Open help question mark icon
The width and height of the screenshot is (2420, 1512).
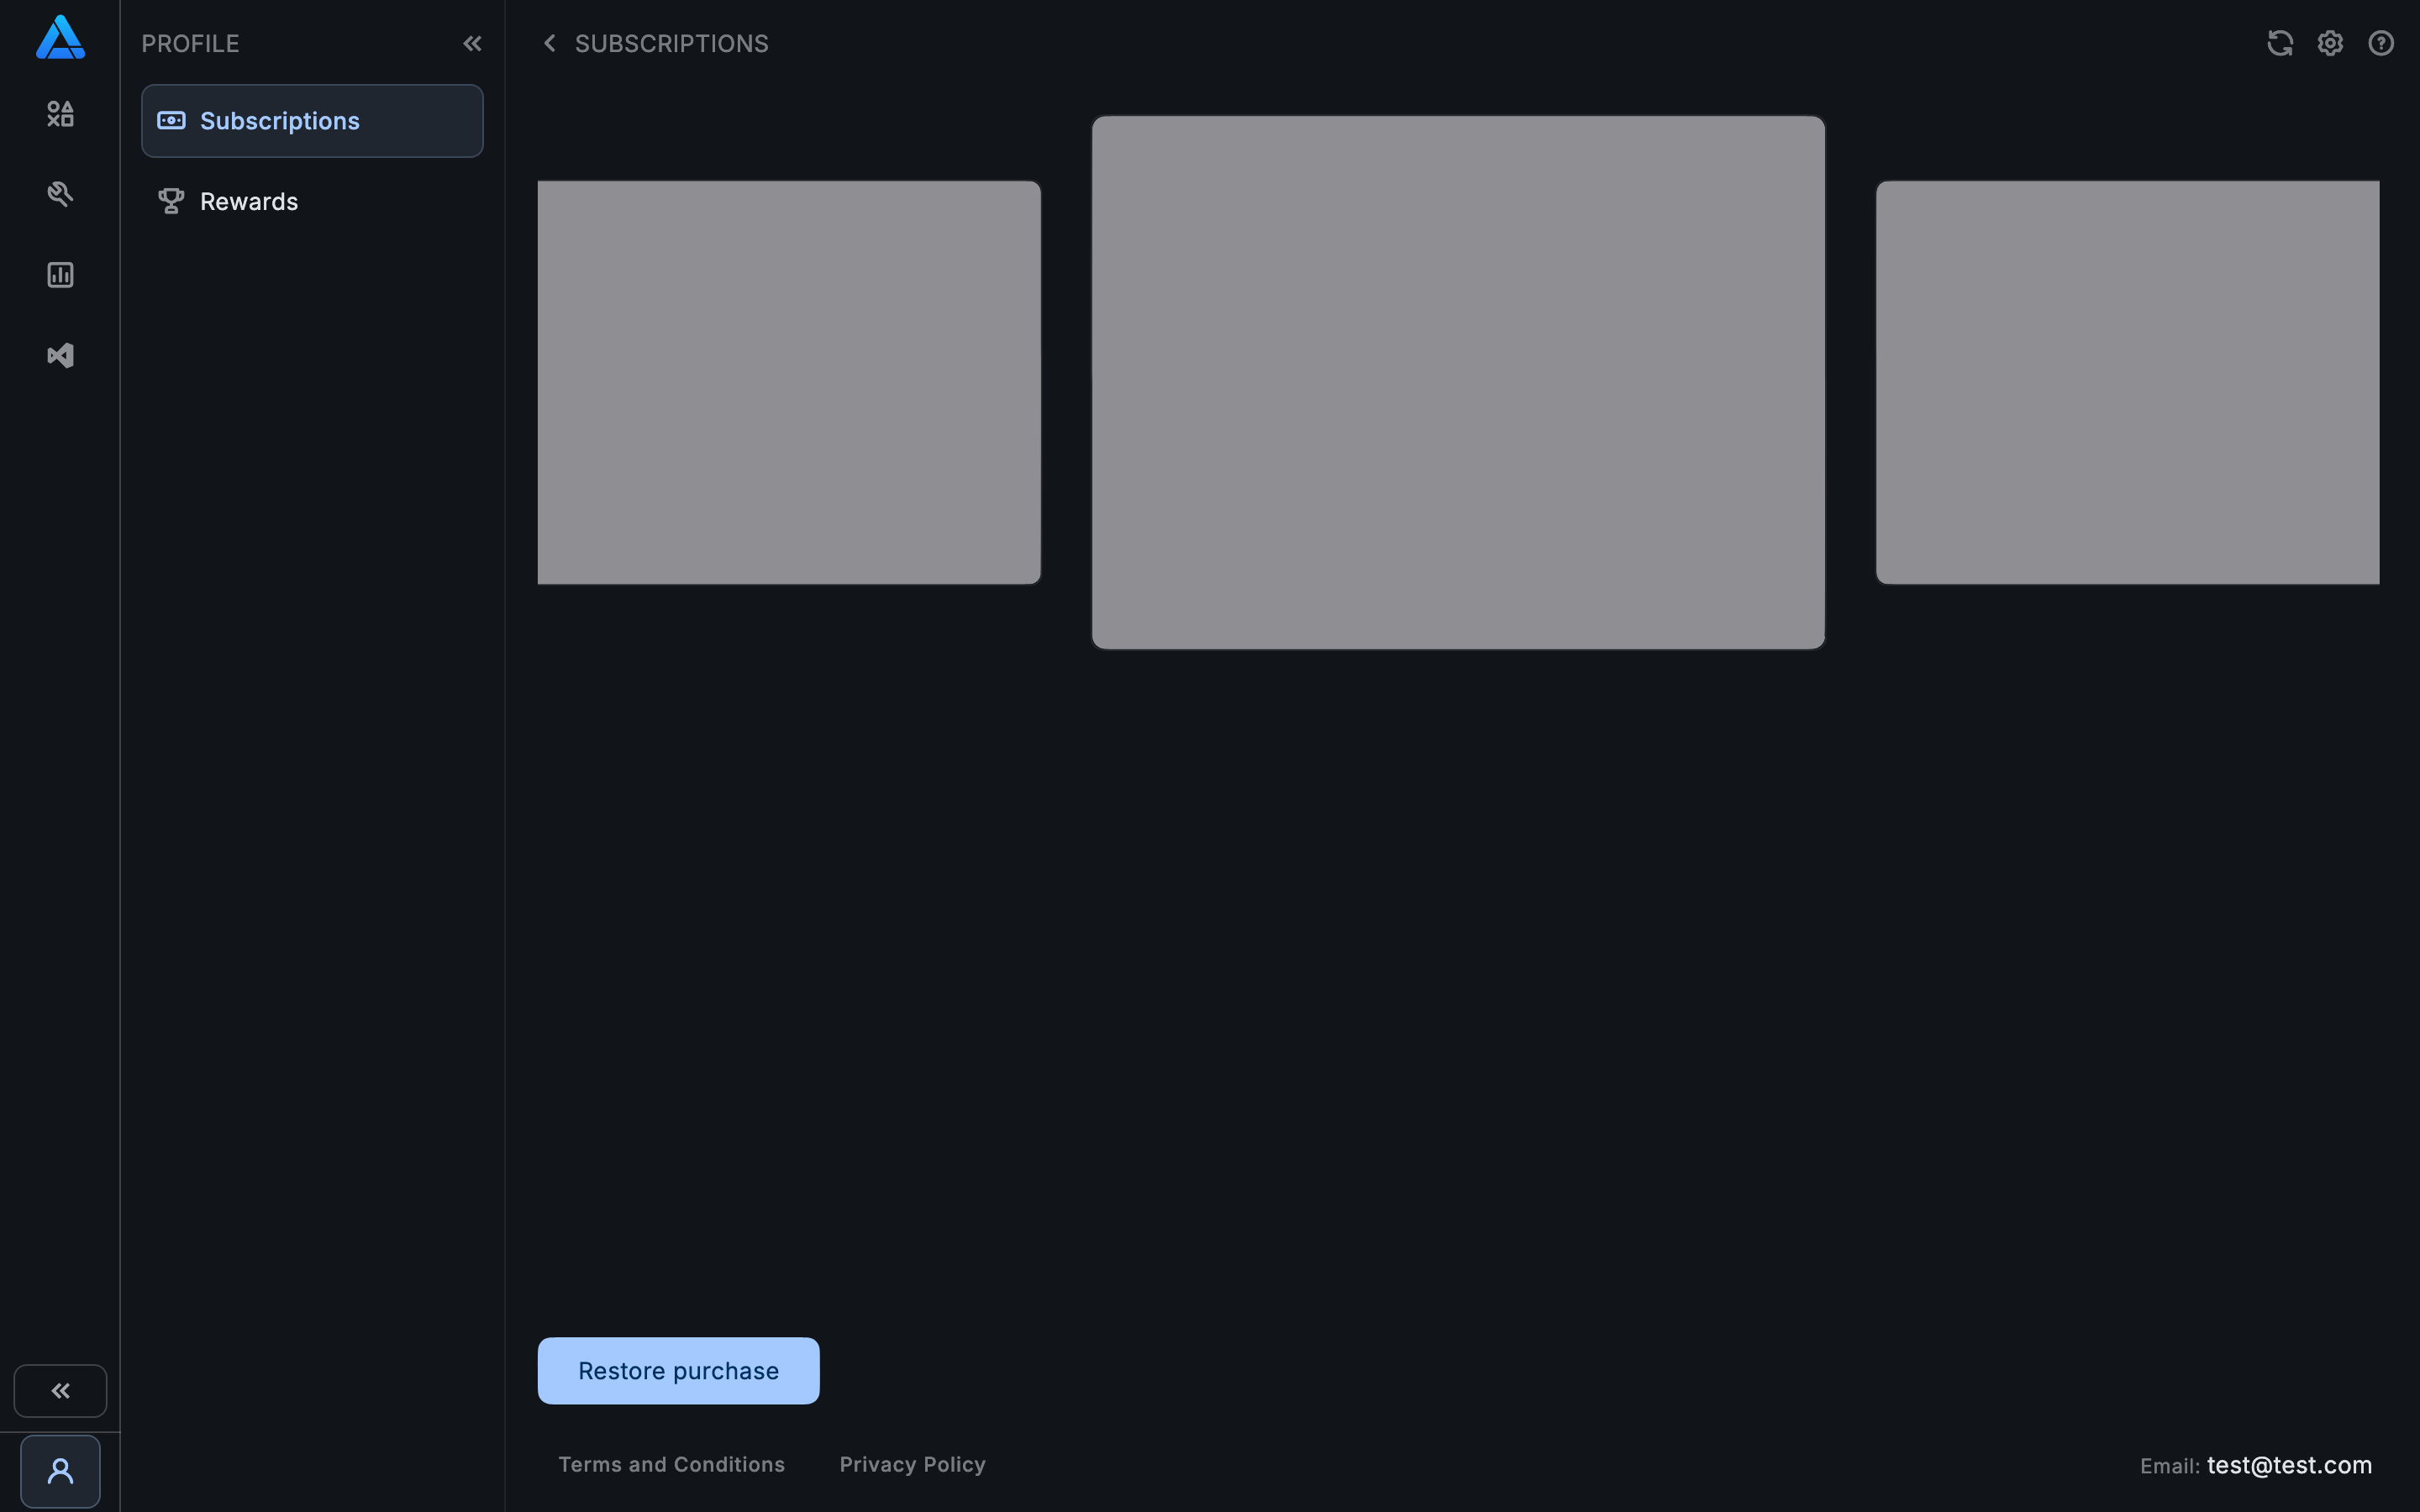pos(2381,43)
